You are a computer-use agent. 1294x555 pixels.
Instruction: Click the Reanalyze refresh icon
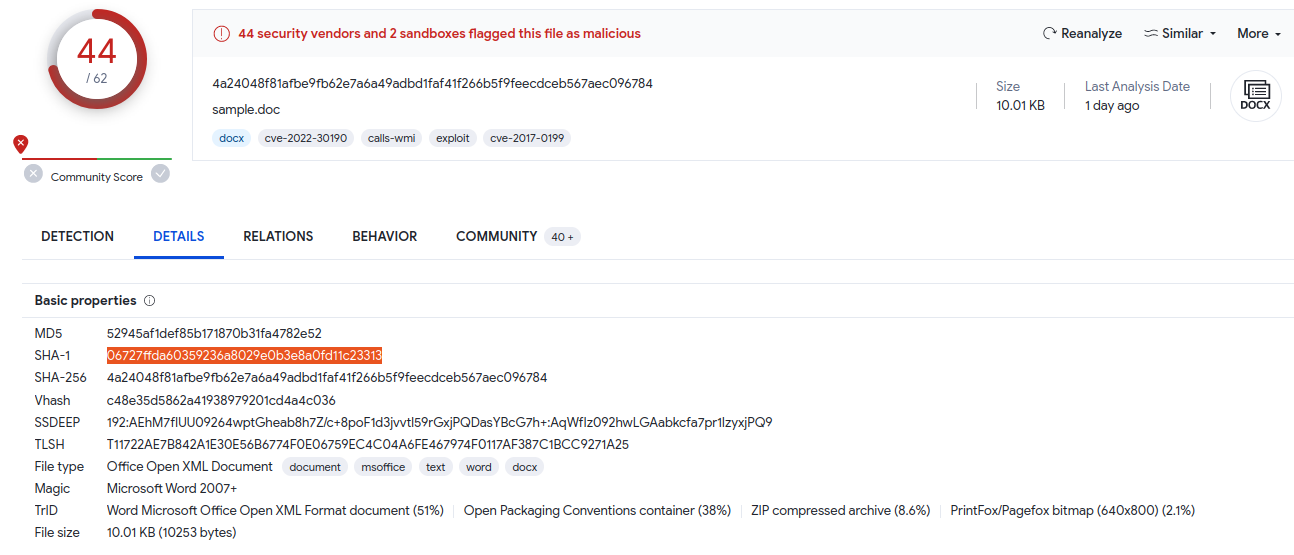(x=1049, y=33)
